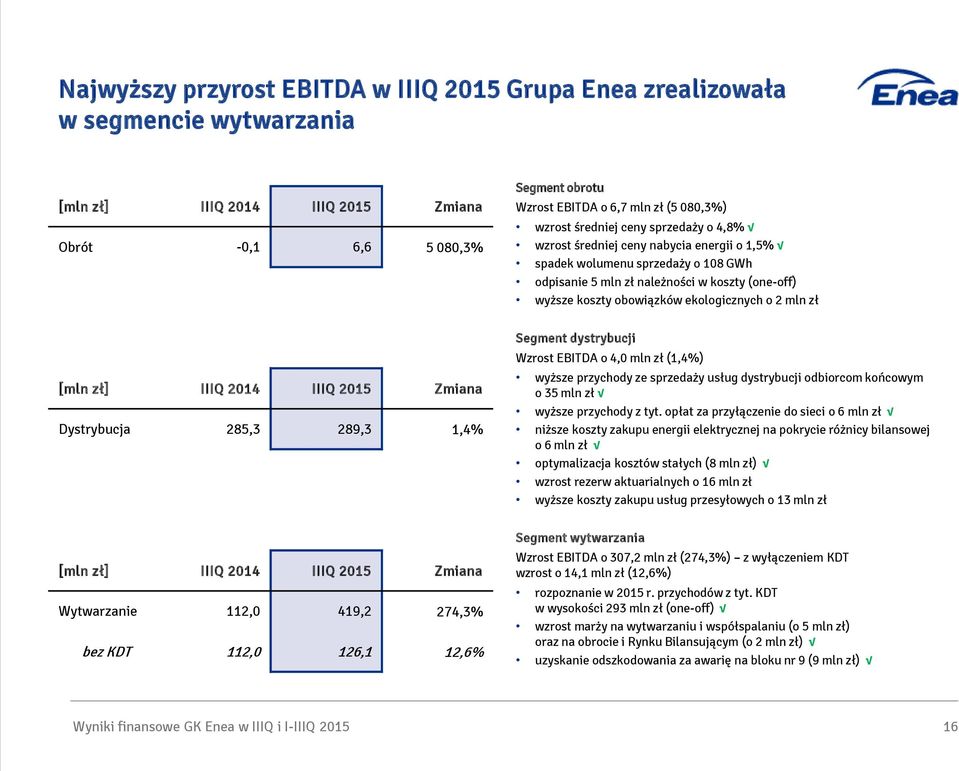The width and height of the screenshot is (959, 771).
Task: Click the page number 16
Action: click(950, 726)
